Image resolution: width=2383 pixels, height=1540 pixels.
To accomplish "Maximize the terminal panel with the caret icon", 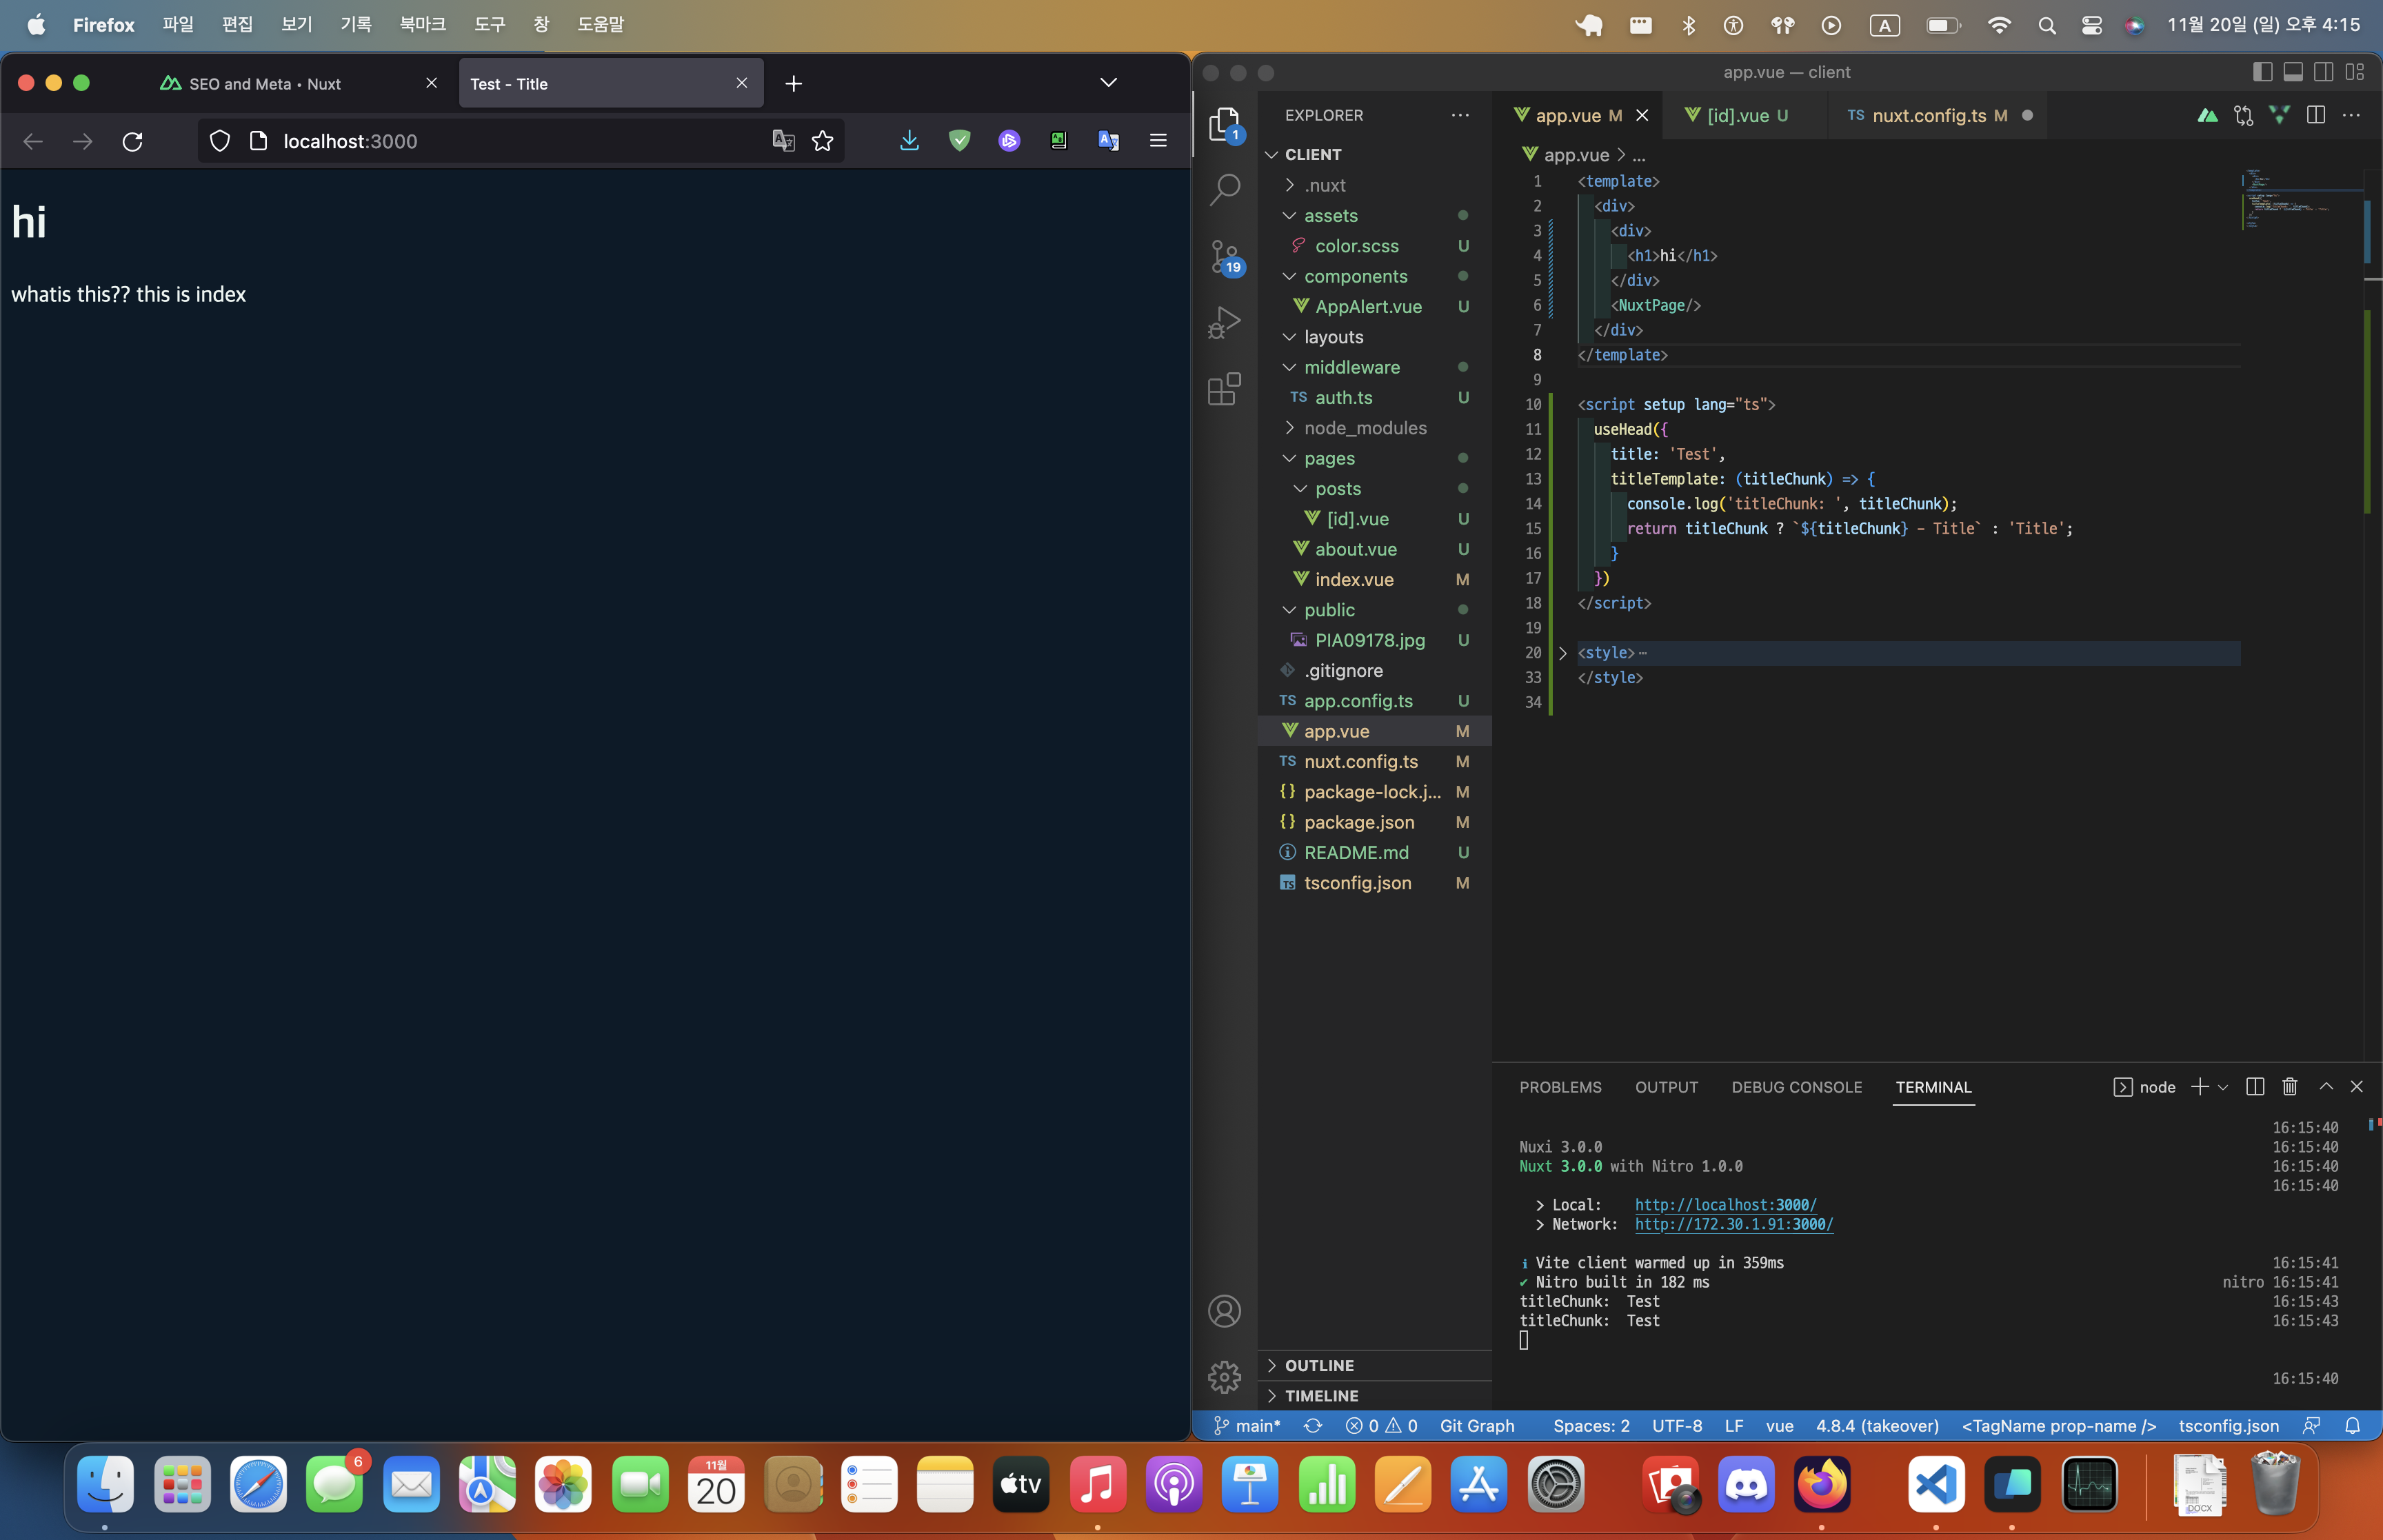I will tap(2326, 1087).
